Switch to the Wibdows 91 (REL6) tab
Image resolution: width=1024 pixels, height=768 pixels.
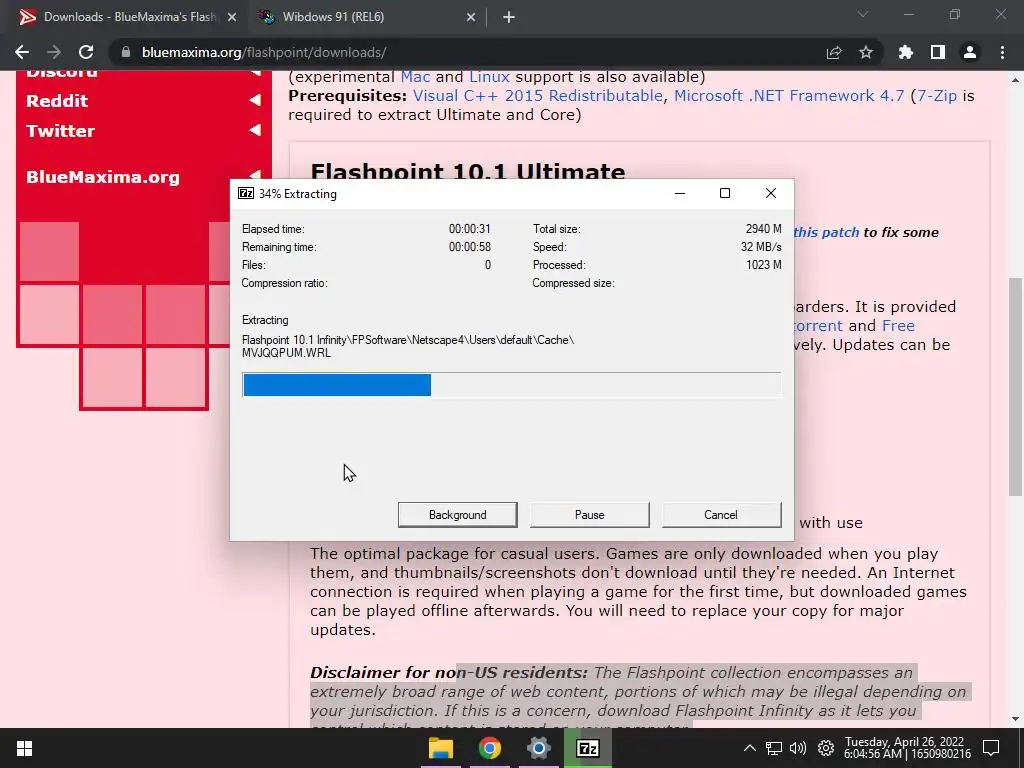[x=366, y=17]
